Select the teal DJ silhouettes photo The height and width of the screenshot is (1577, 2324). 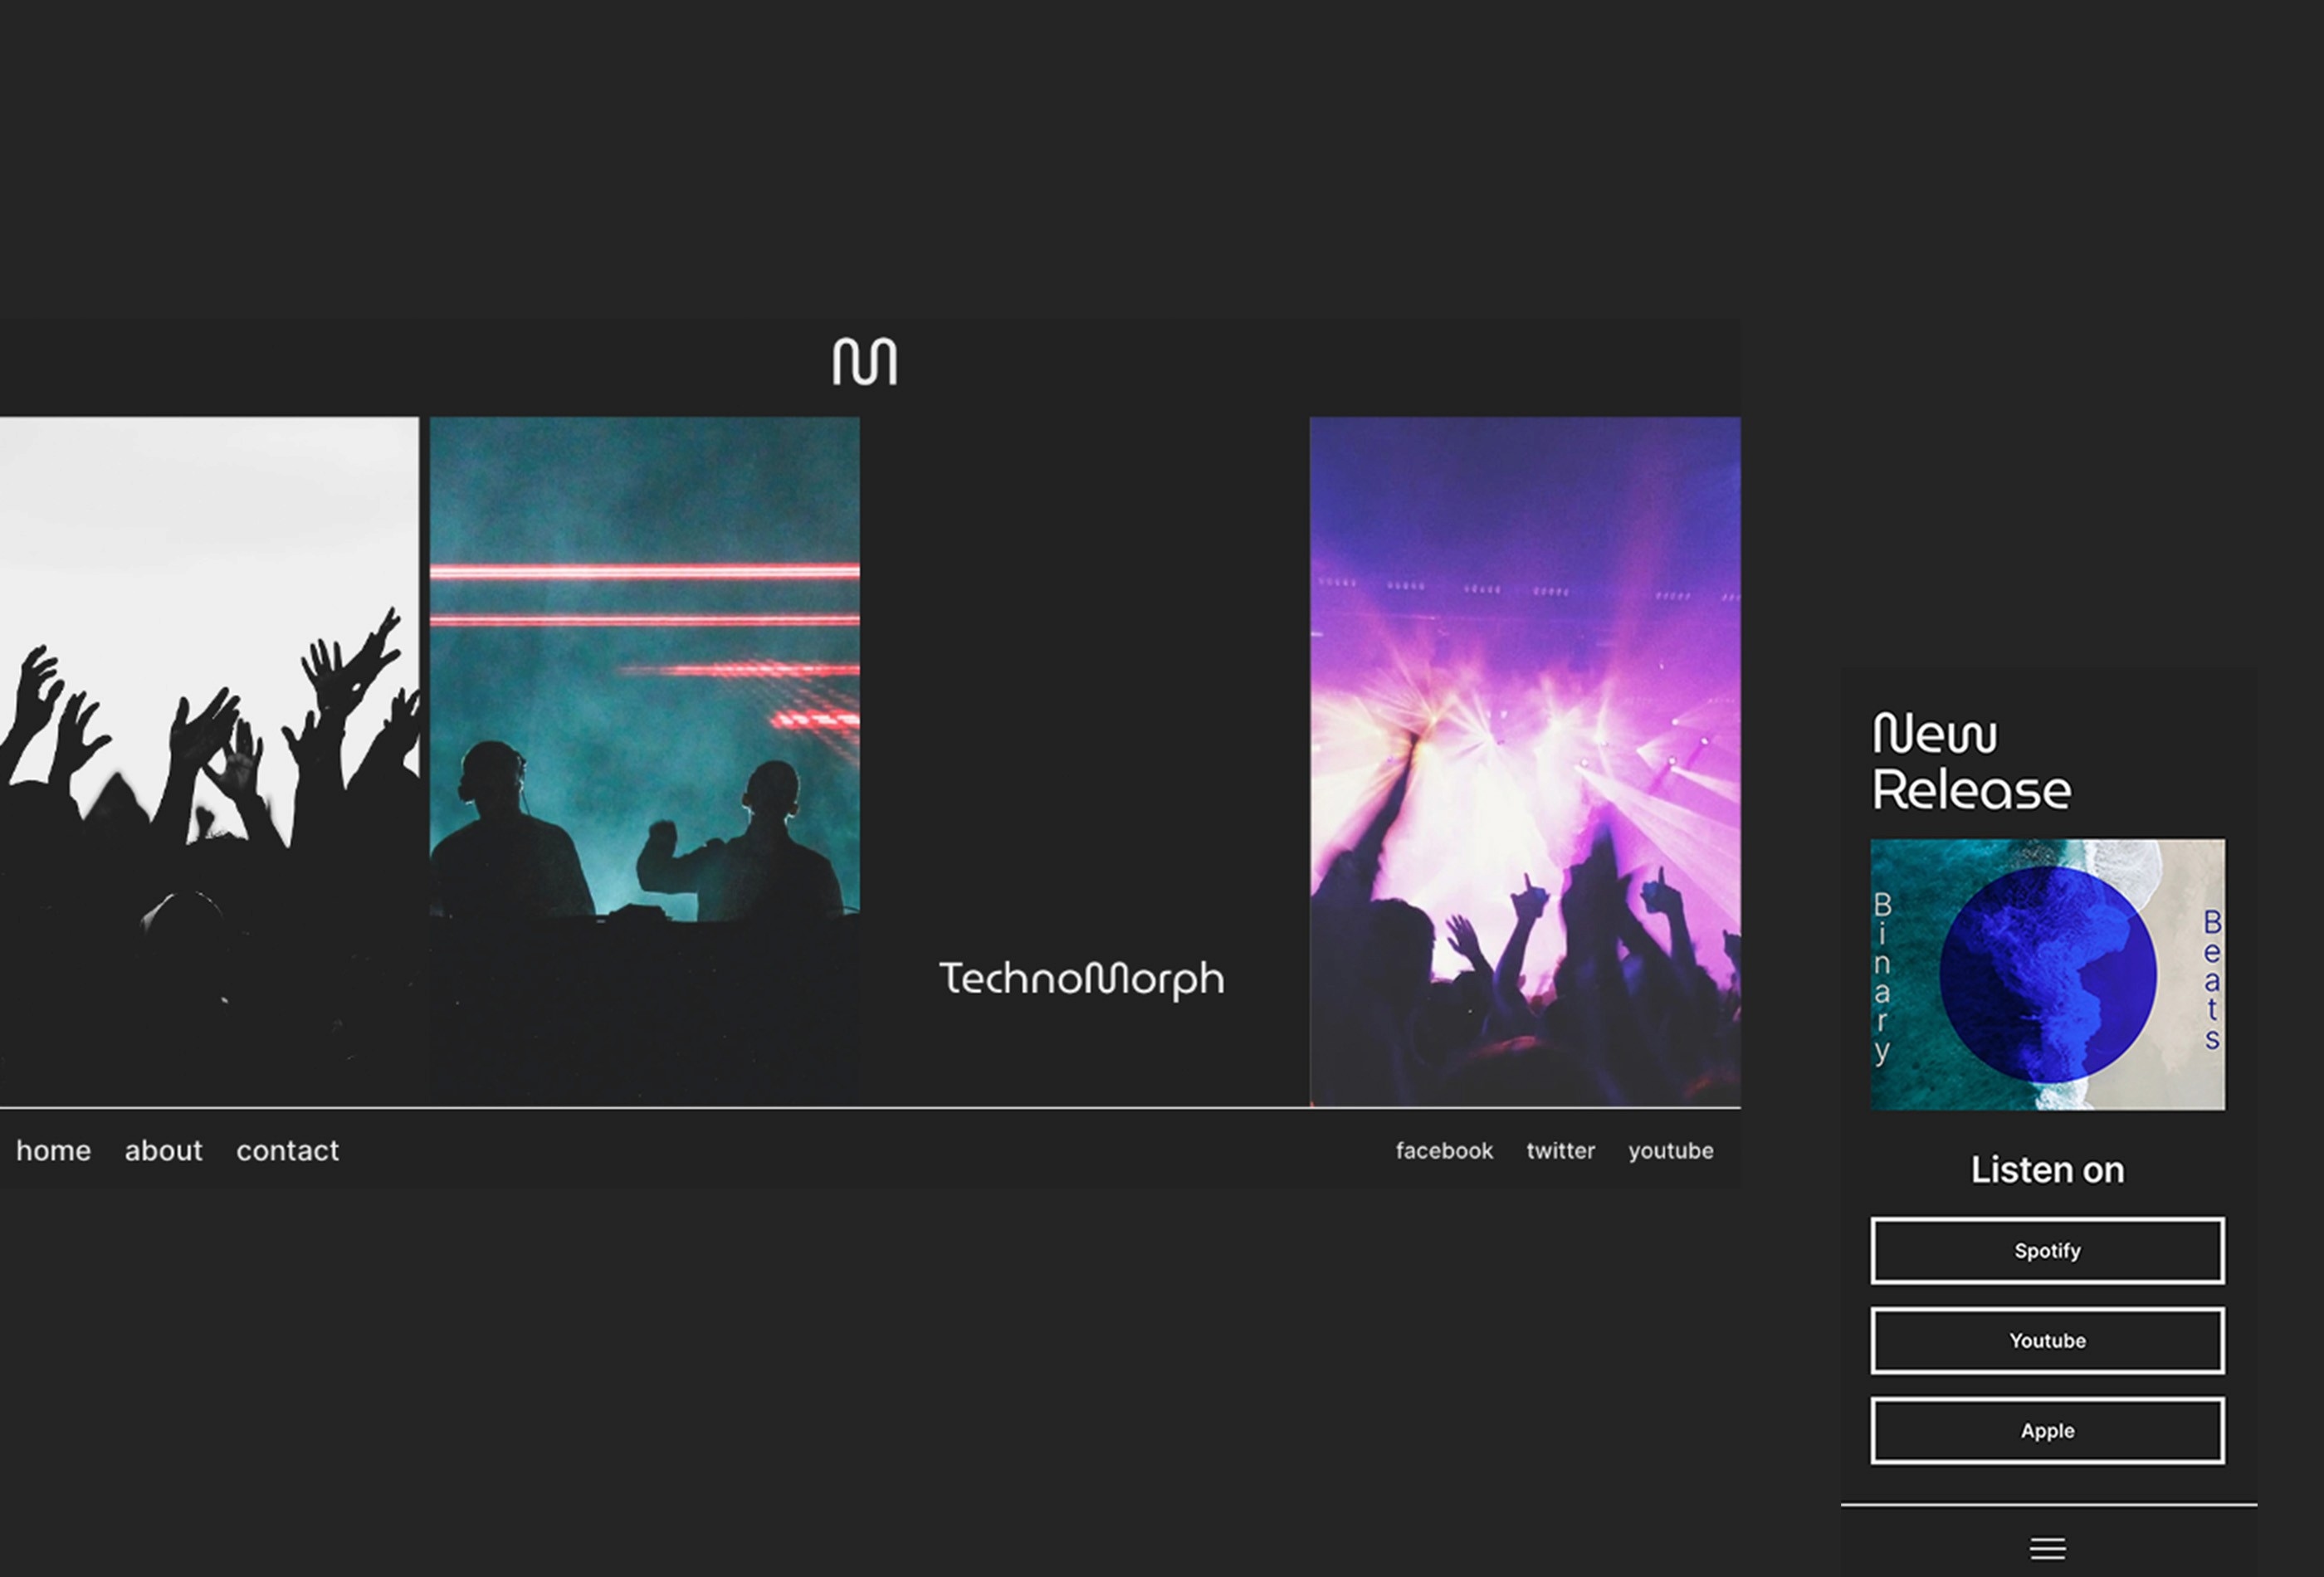(644, 761)
